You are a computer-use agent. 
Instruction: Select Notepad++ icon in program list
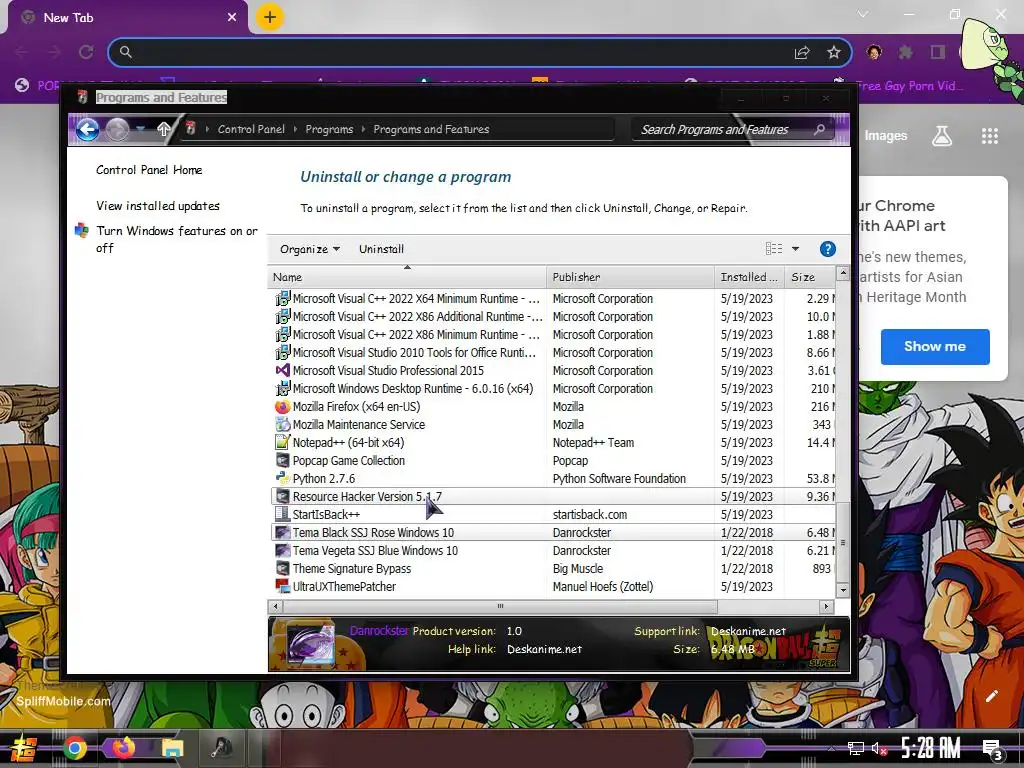(x=282, y=442)
